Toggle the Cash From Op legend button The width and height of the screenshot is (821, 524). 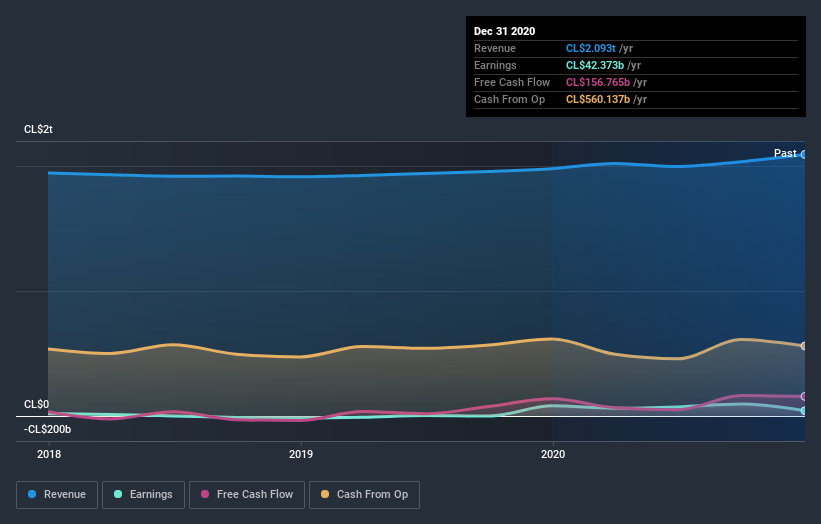point(364,495)
